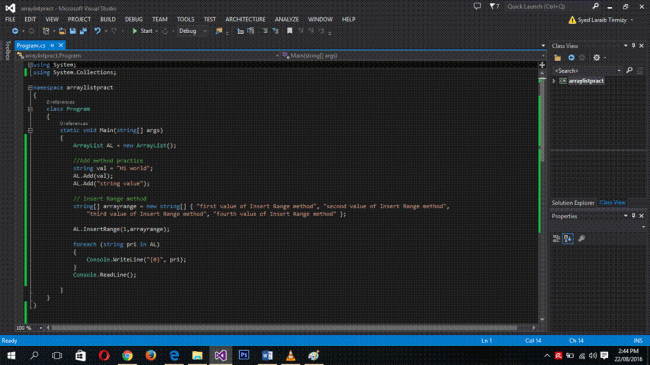Open the Properties window position dropdown
650x365 pixels.
626,216
